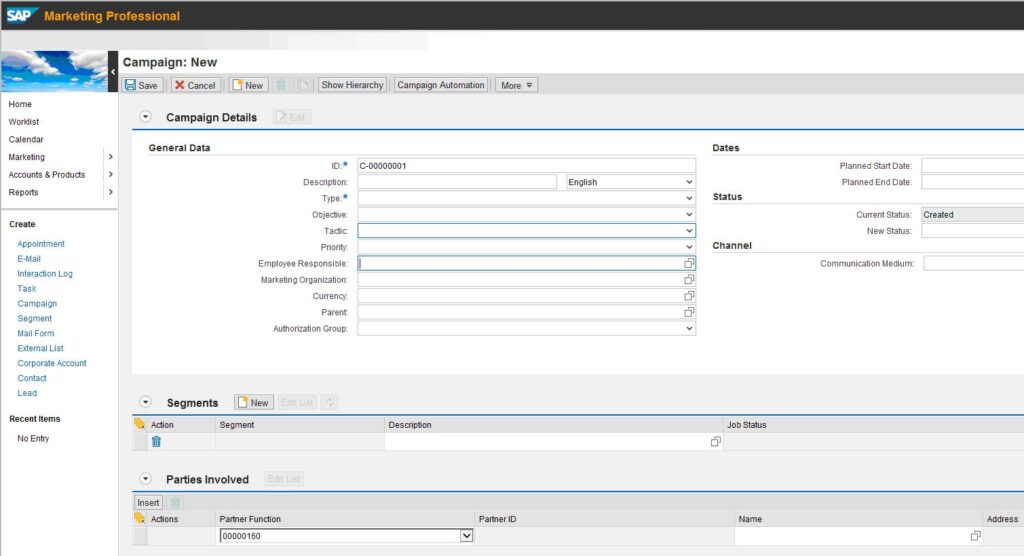The width and height of the screenshot is (1024, 556).
Task: Click the Communication Medium field
Action: point(974,263)
